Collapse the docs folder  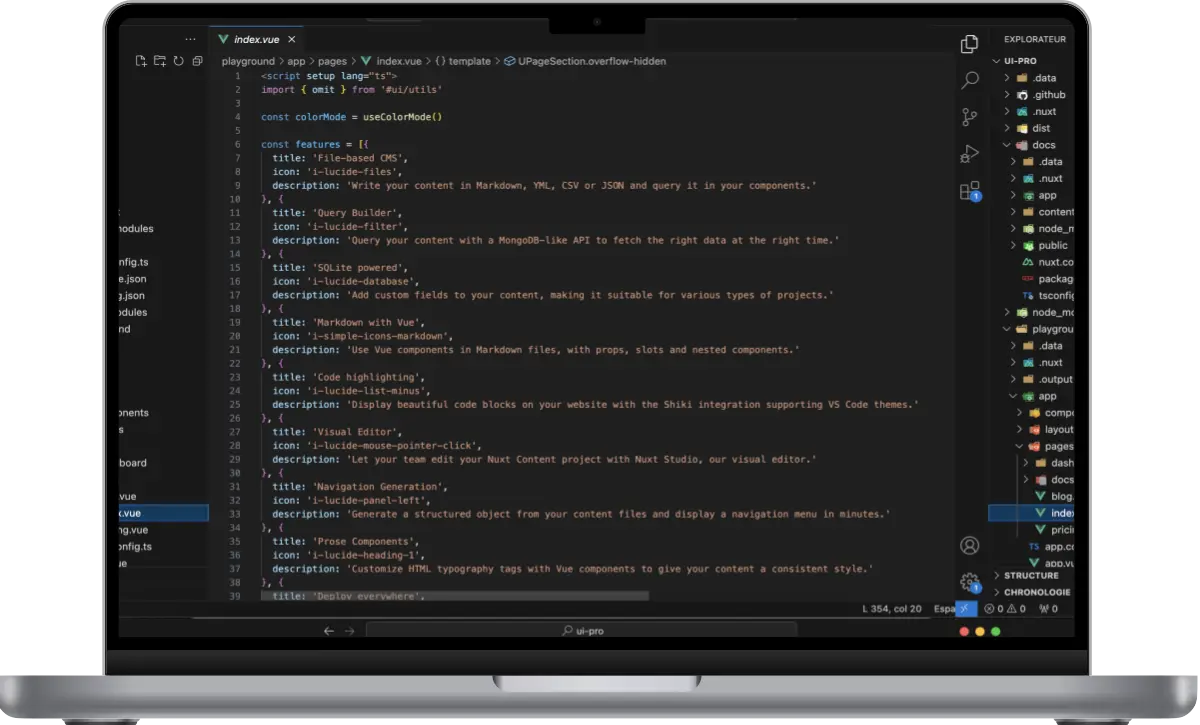1036,145
